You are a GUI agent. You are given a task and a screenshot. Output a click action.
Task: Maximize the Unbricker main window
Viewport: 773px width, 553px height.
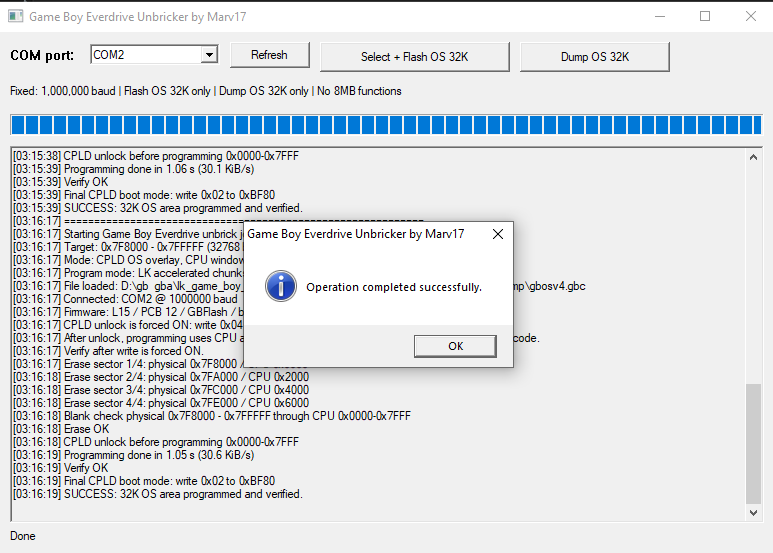point(705,16)
